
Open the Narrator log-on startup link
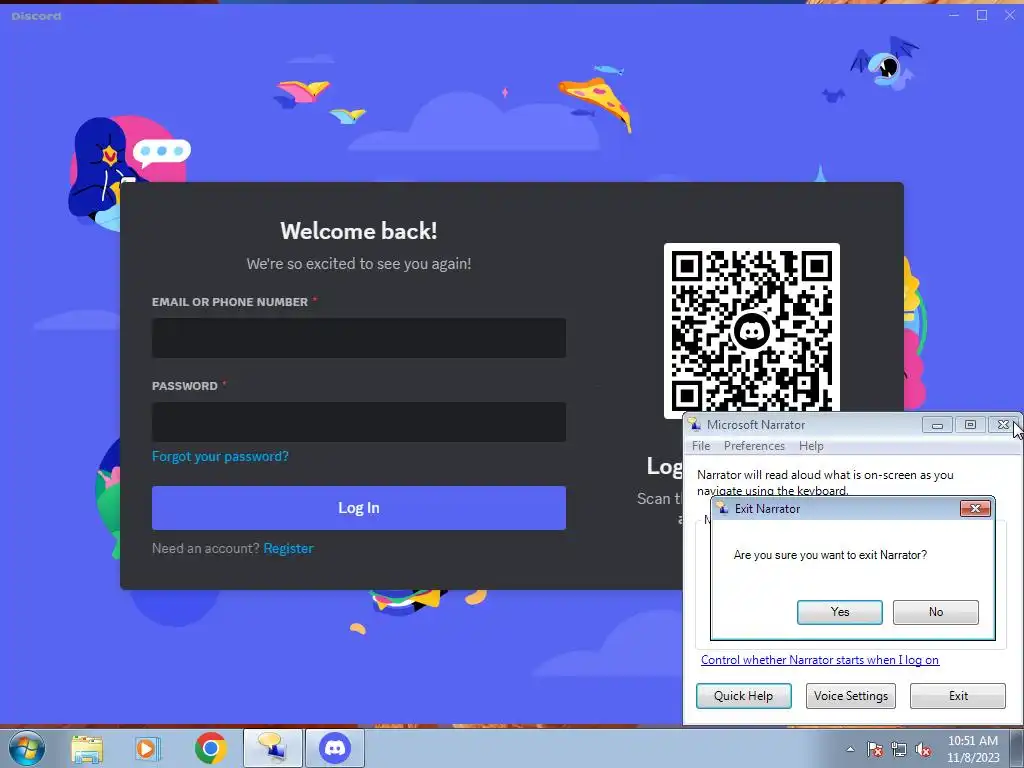tap(820, 660)
